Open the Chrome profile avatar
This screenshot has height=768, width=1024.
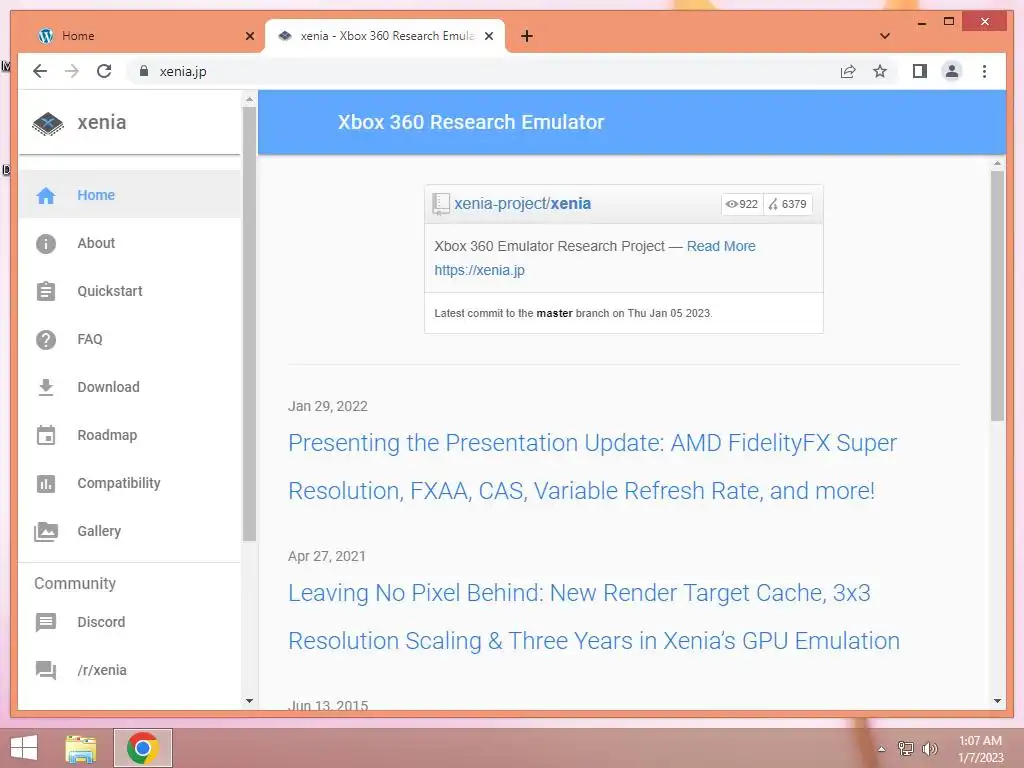[952, 71]
